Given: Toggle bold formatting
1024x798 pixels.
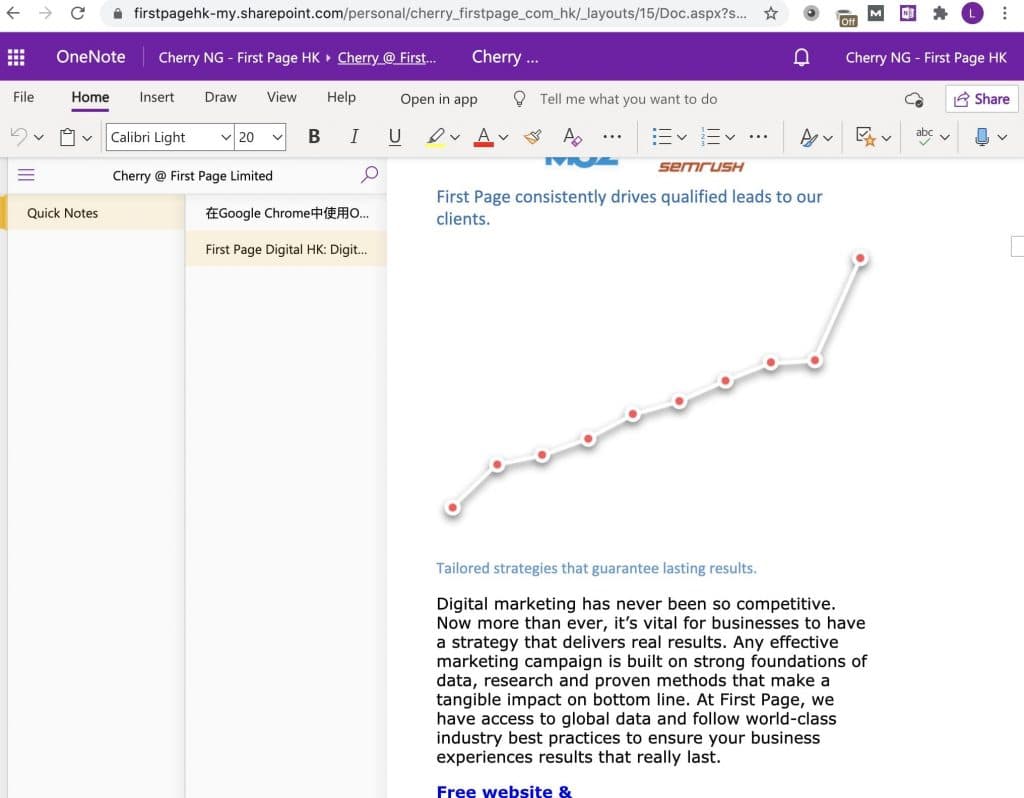Looking at the screenshot, I should (x=314, y=137).
